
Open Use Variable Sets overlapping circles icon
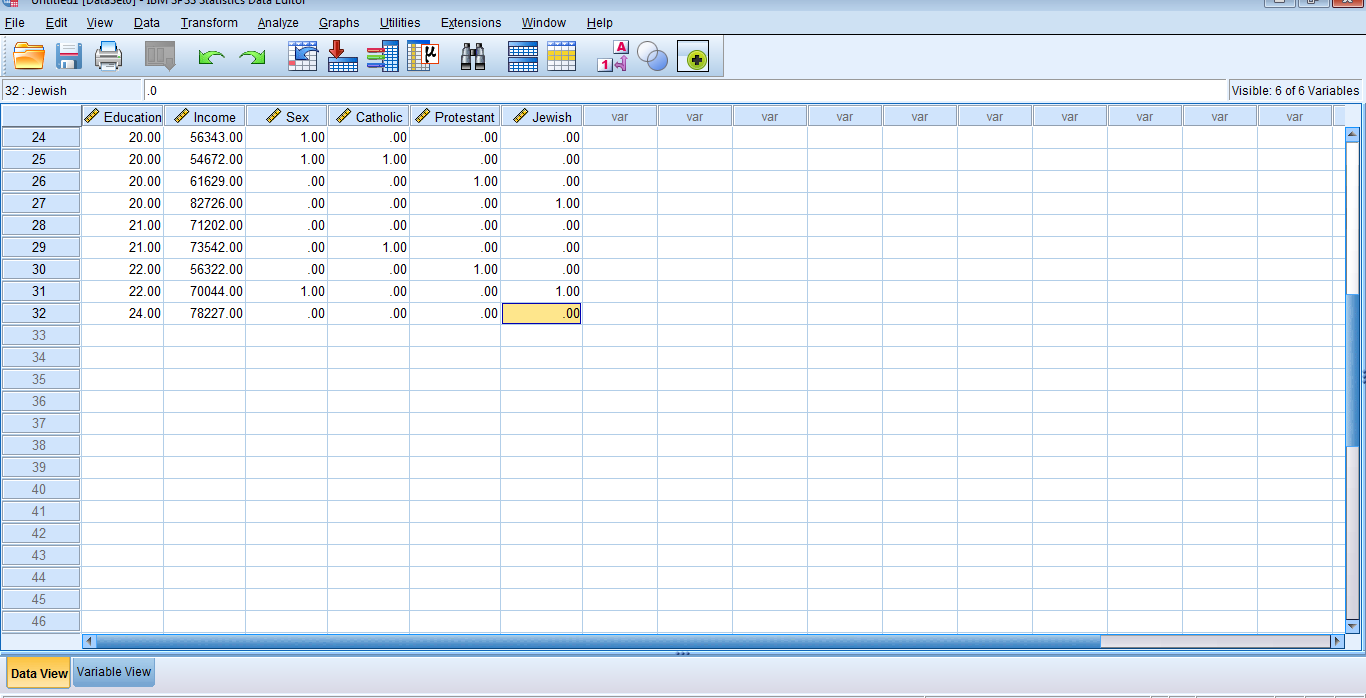[652, 58]
